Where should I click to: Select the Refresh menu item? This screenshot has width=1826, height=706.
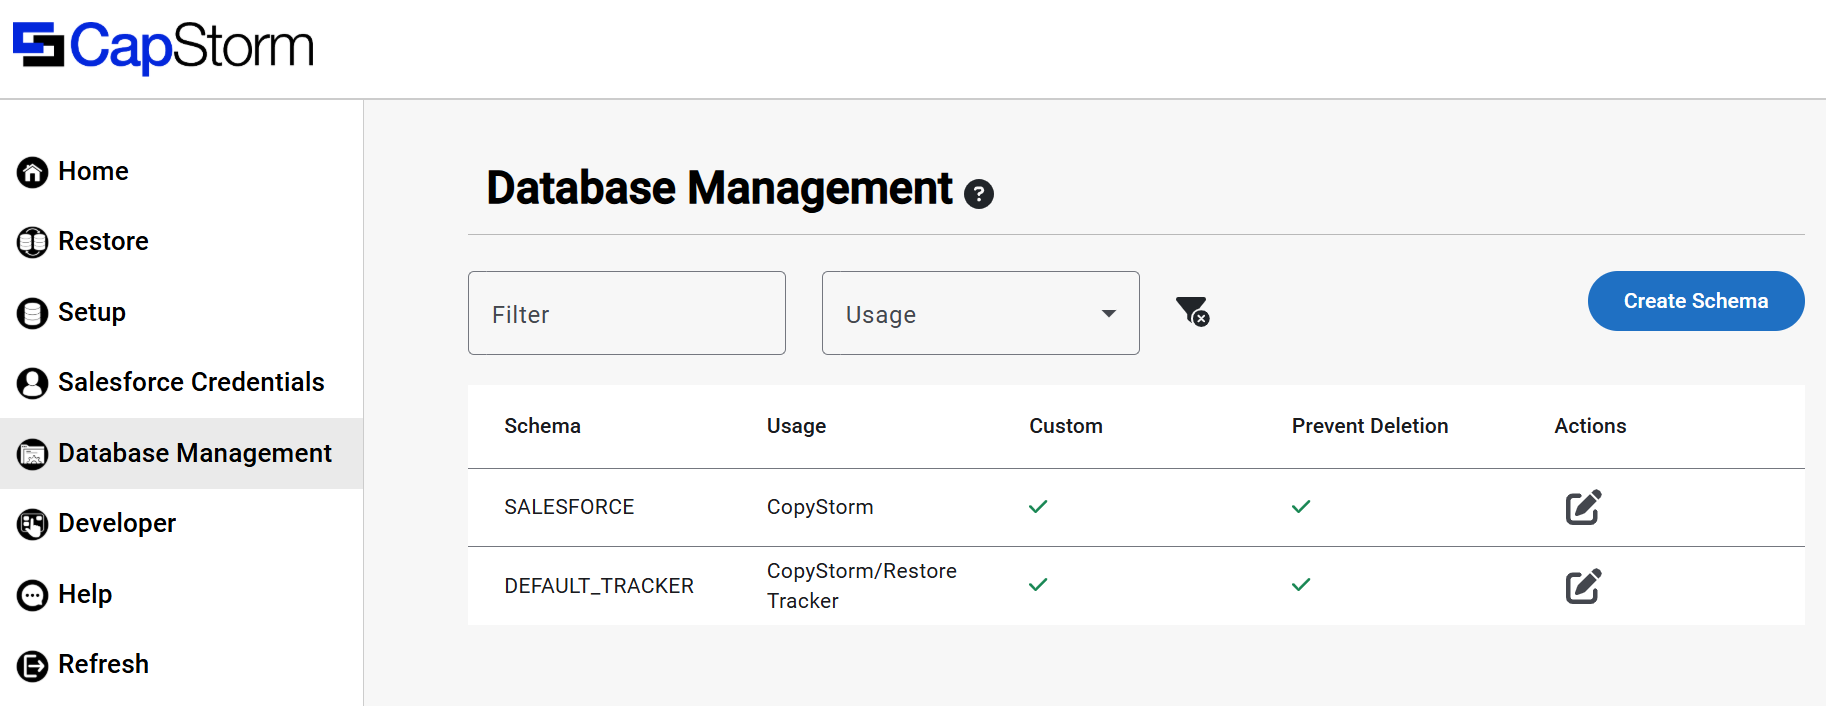[x=103, y=664]
